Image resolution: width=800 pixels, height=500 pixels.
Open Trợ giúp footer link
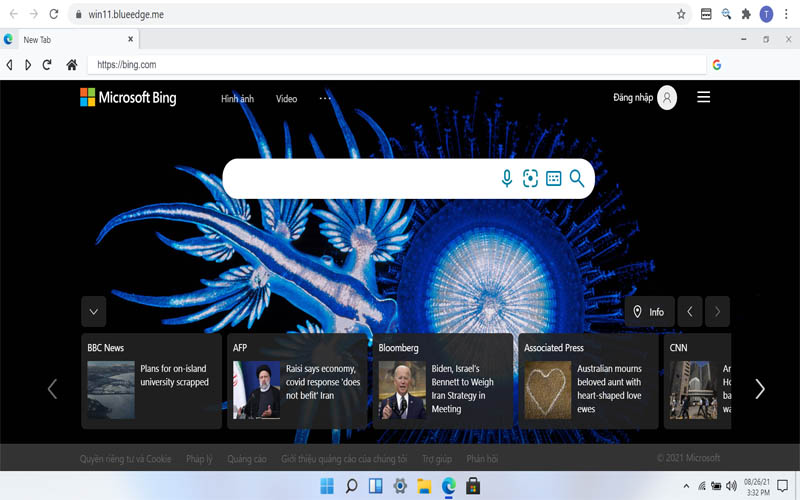coord(437,459)
